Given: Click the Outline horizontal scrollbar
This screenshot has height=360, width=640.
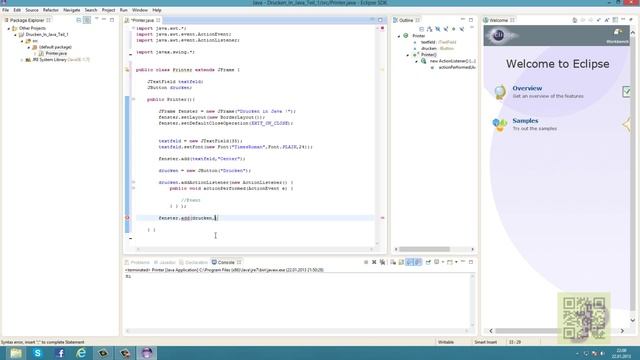Looking at the screenshot, I should tap(424, 249).
